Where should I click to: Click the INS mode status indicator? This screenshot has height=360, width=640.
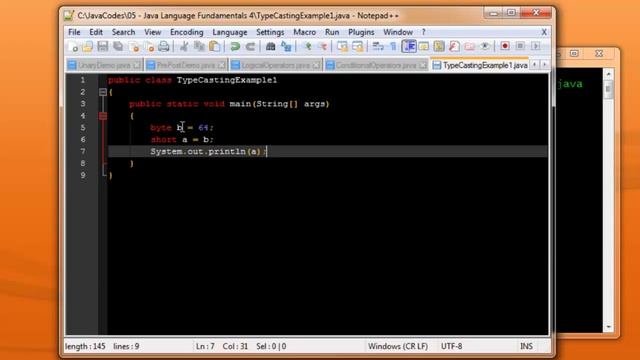coord(526,346)
